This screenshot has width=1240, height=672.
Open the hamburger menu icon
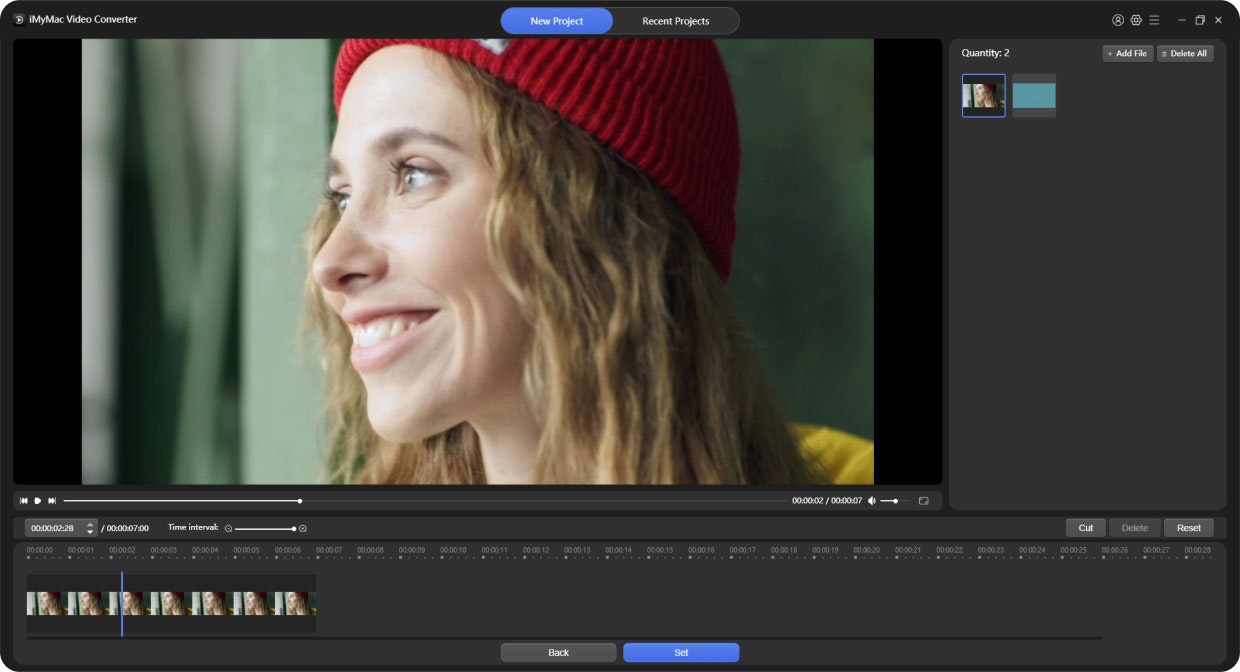point(1154,20)
